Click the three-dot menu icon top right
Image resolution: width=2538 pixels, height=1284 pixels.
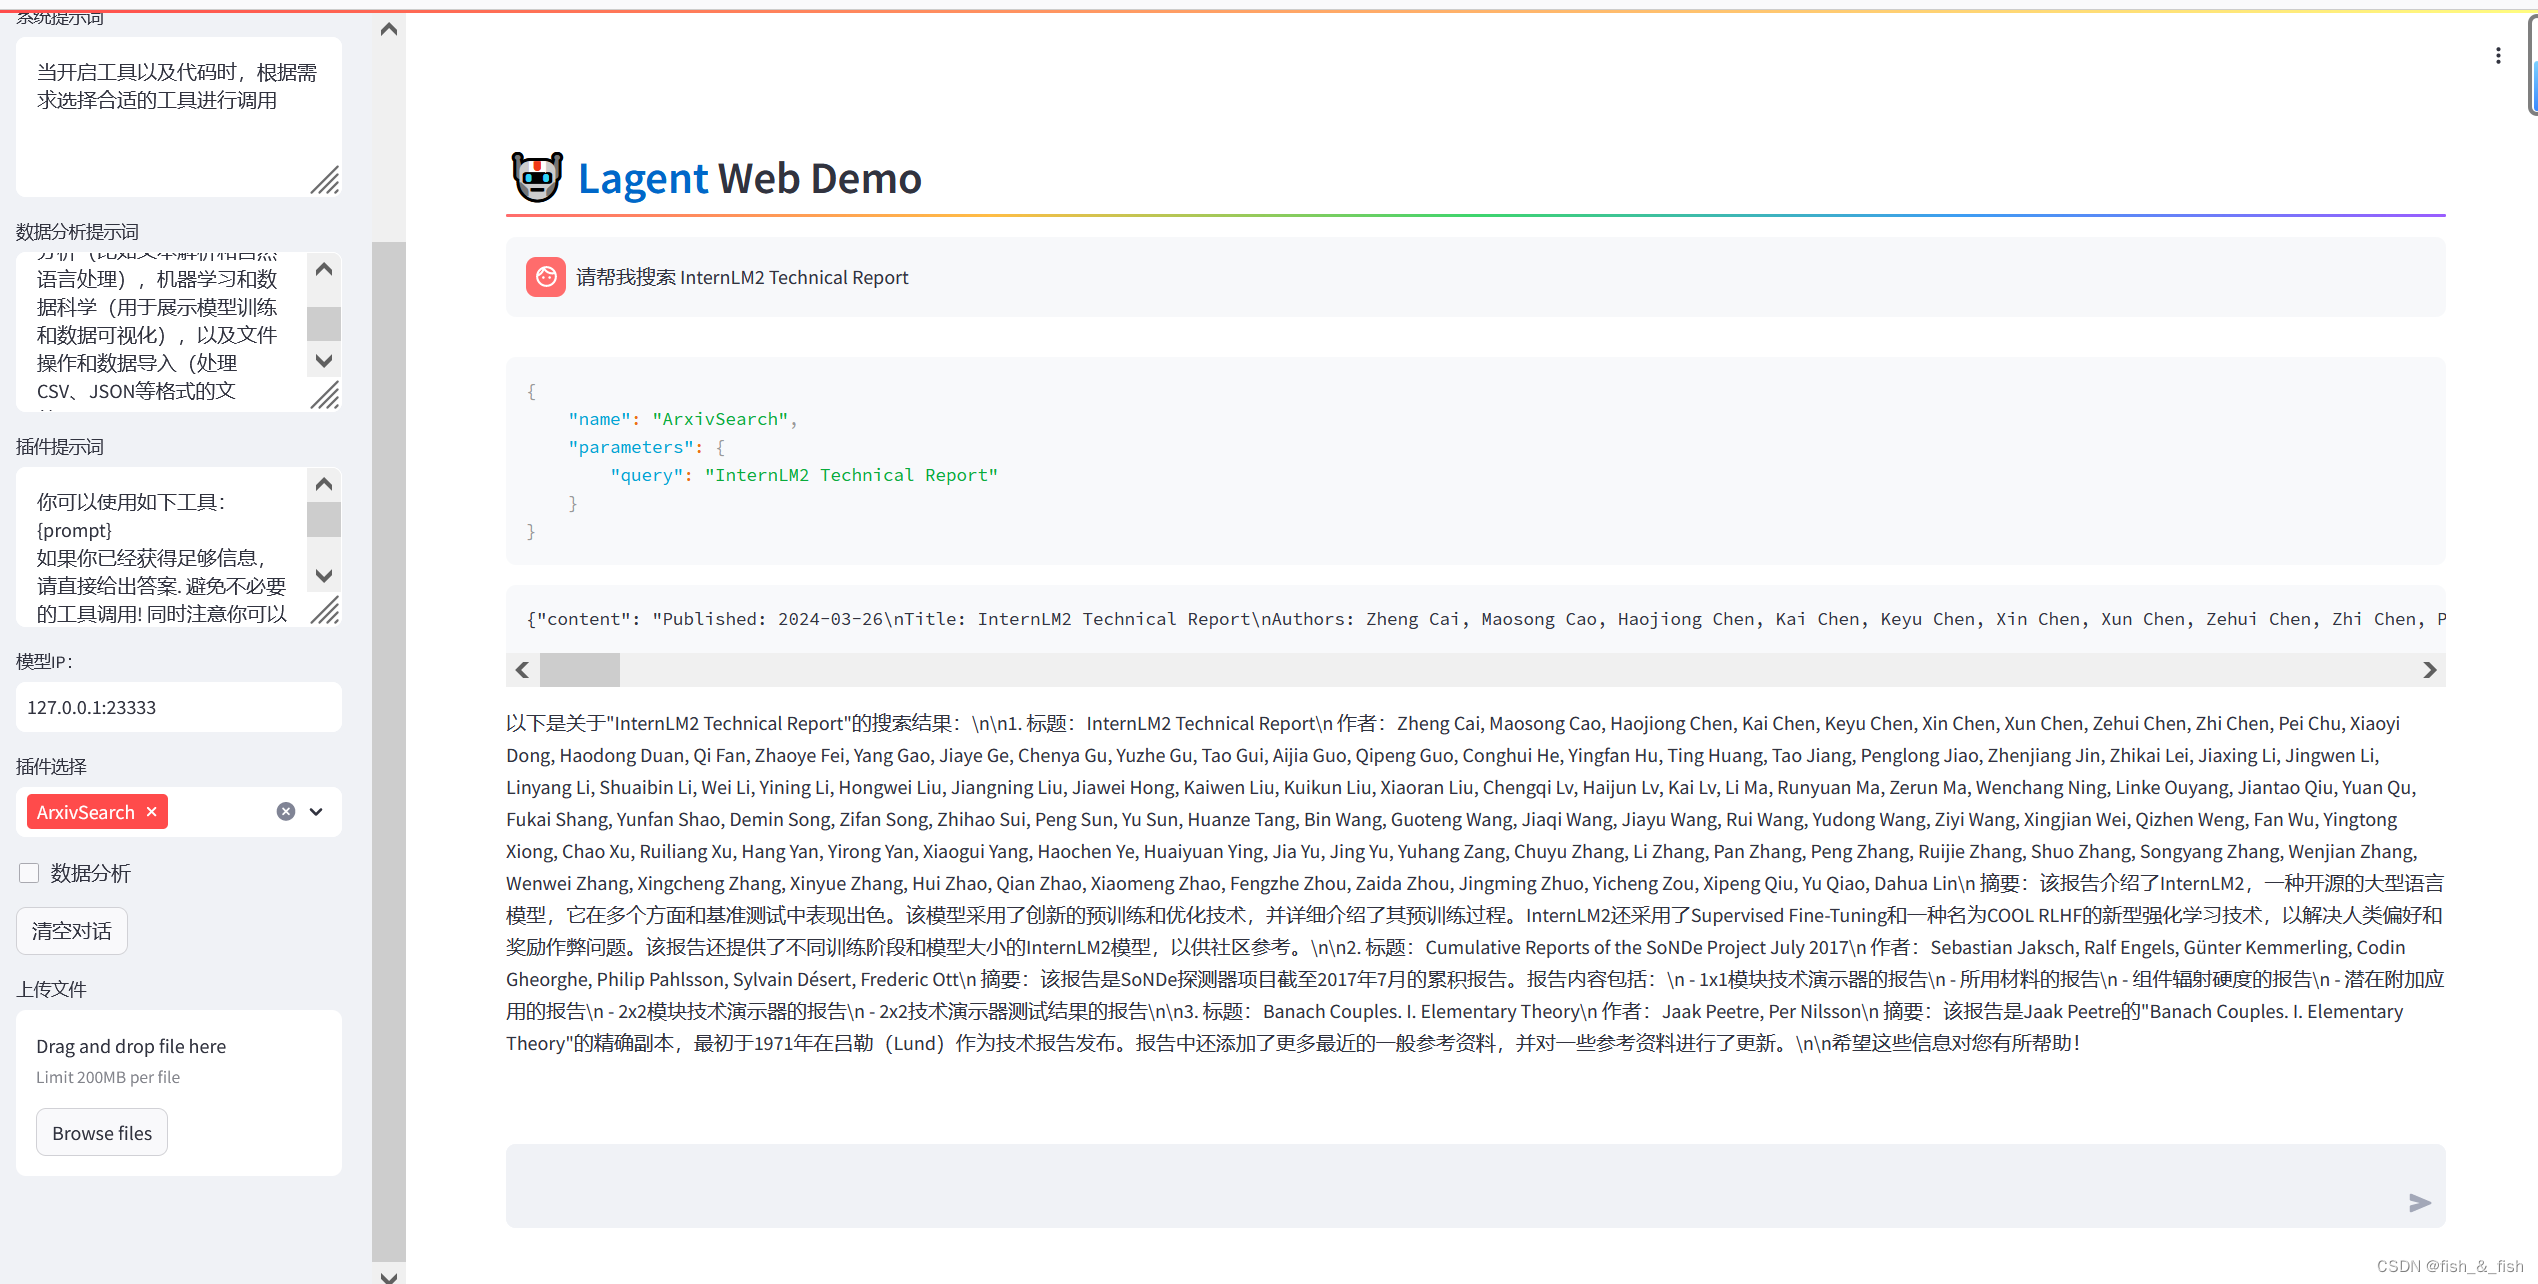click(x=2499, y=56)
